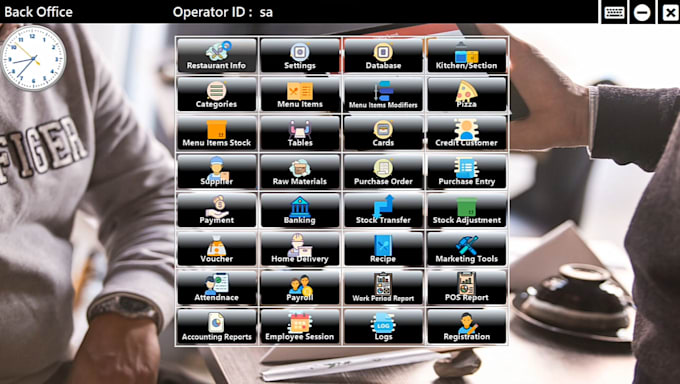Open the Settings tile
Screen dimensions: 680x384
tap(300, 56)
